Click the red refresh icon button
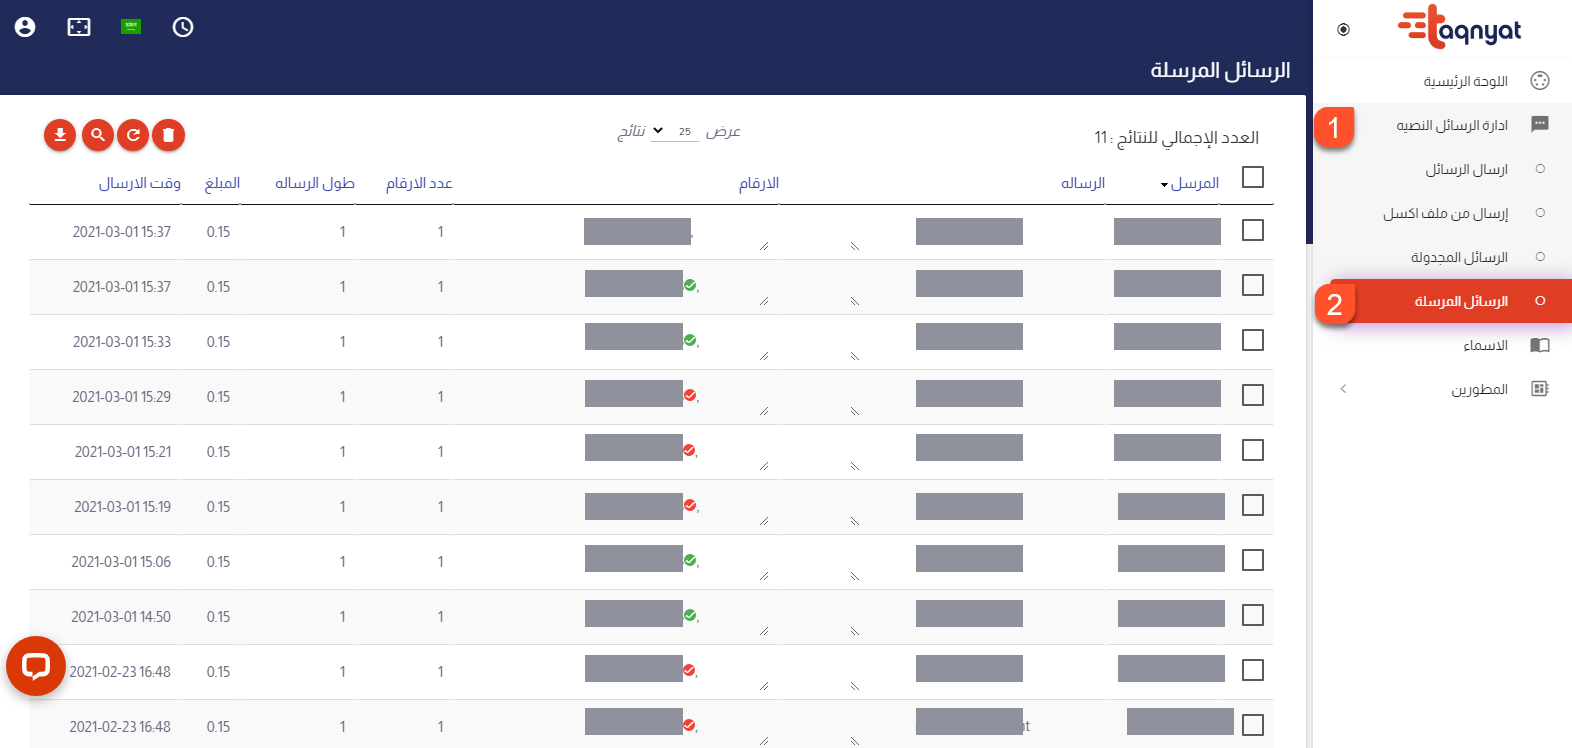This screenshot has height=748, width=1572. 133,135
